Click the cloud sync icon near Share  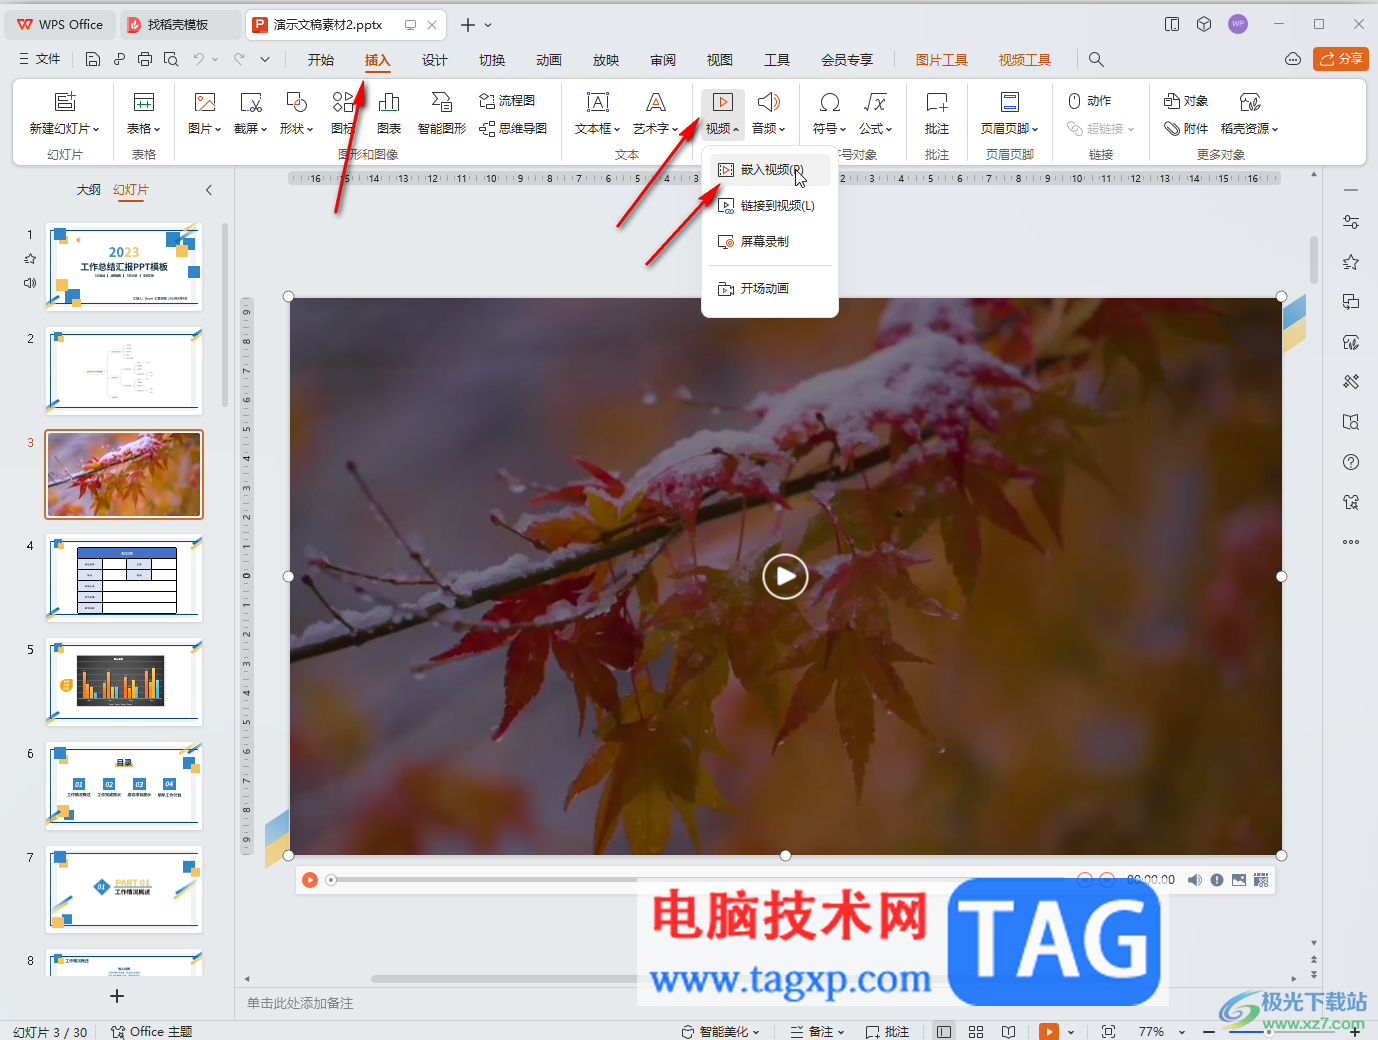tap(1293, 60)
